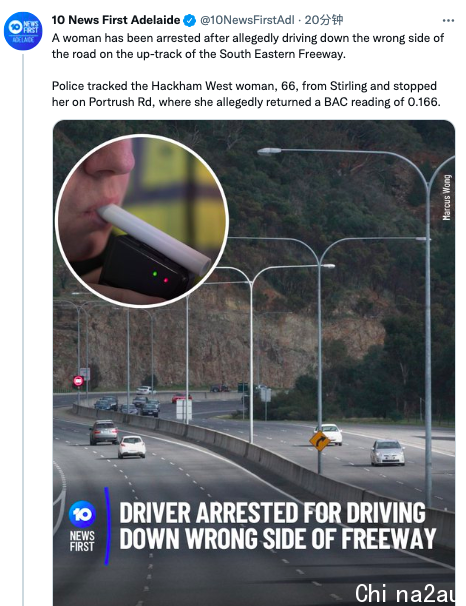The image size is (466, 606).
Task: Click the white breathalyzer mouthpiece tube
Action: point(154,238)
